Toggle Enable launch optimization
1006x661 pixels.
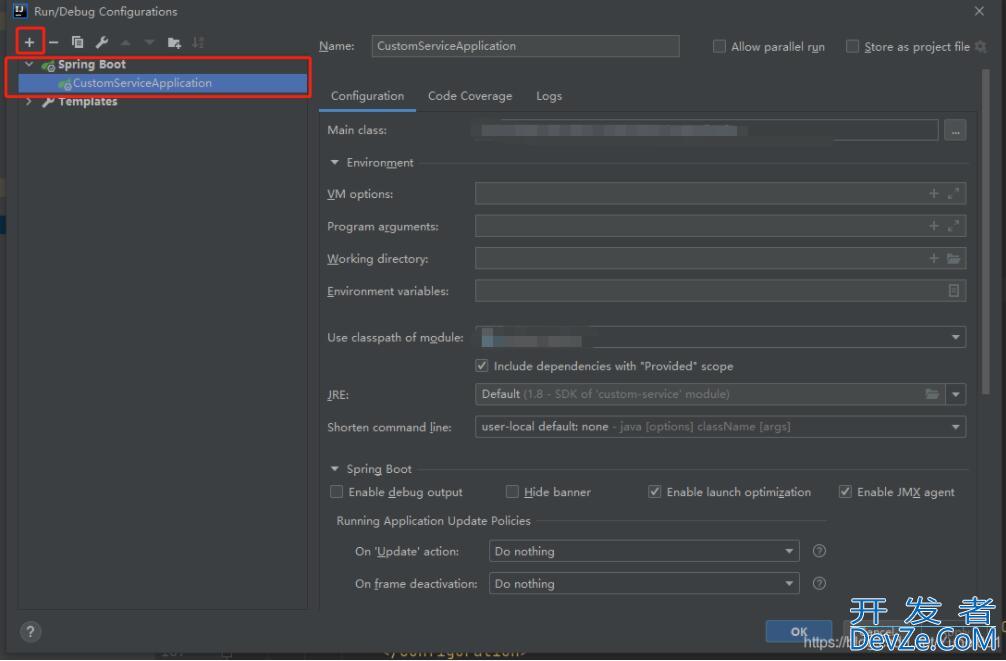coord(654,492)
